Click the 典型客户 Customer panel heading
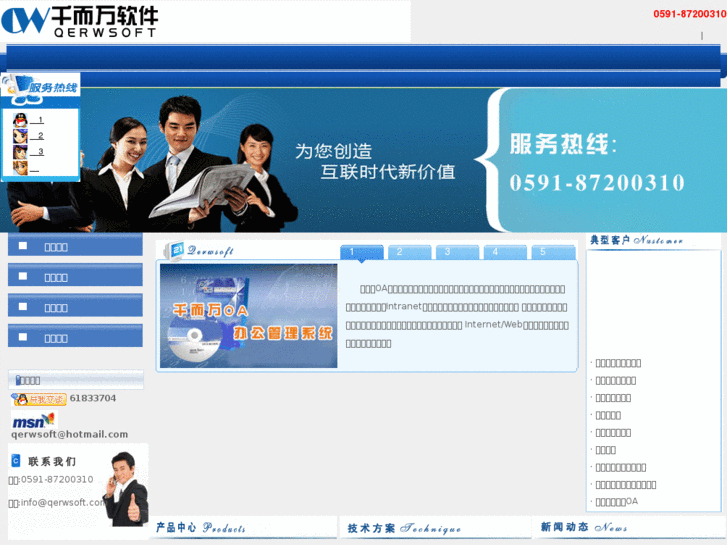 click(636, 240)
